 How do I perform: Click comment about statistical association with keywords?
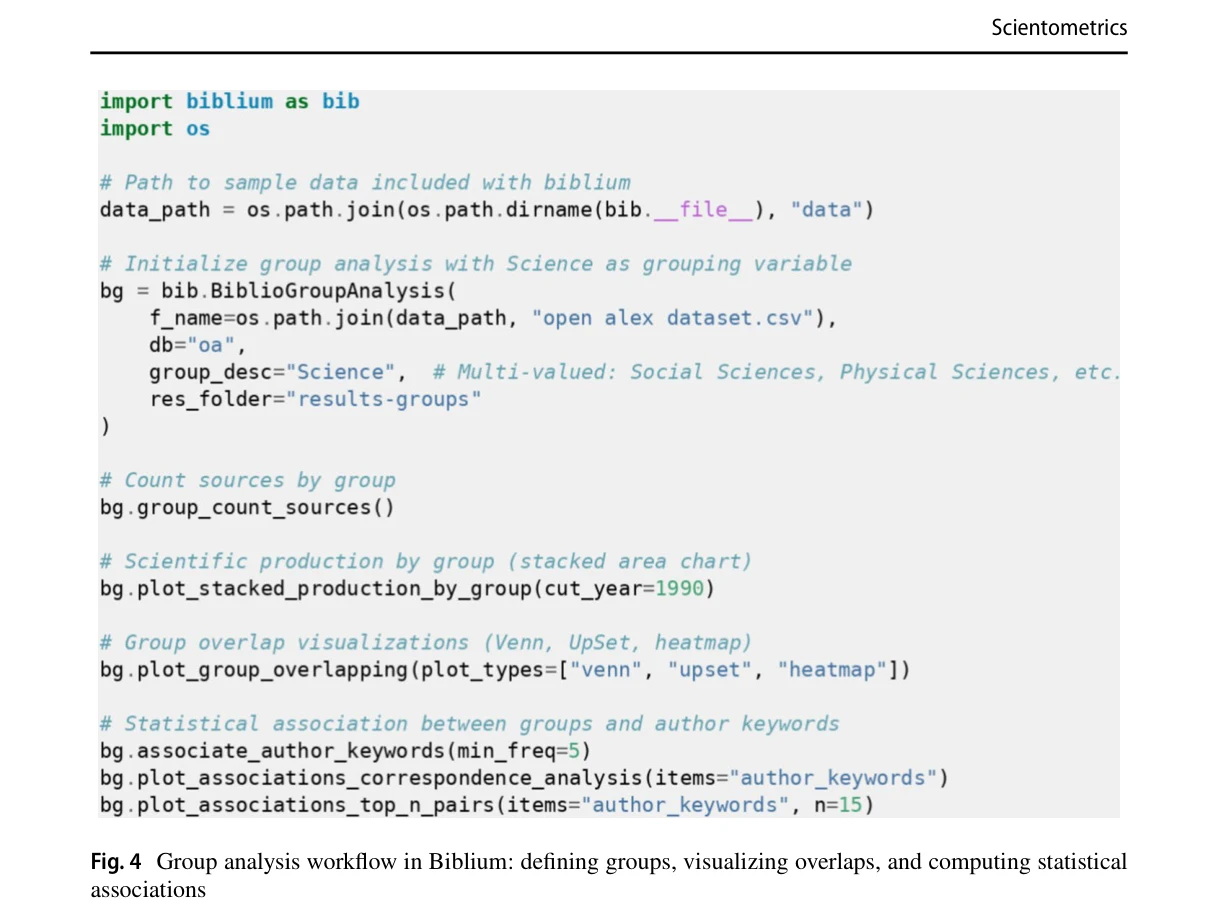tap(470, 723)
